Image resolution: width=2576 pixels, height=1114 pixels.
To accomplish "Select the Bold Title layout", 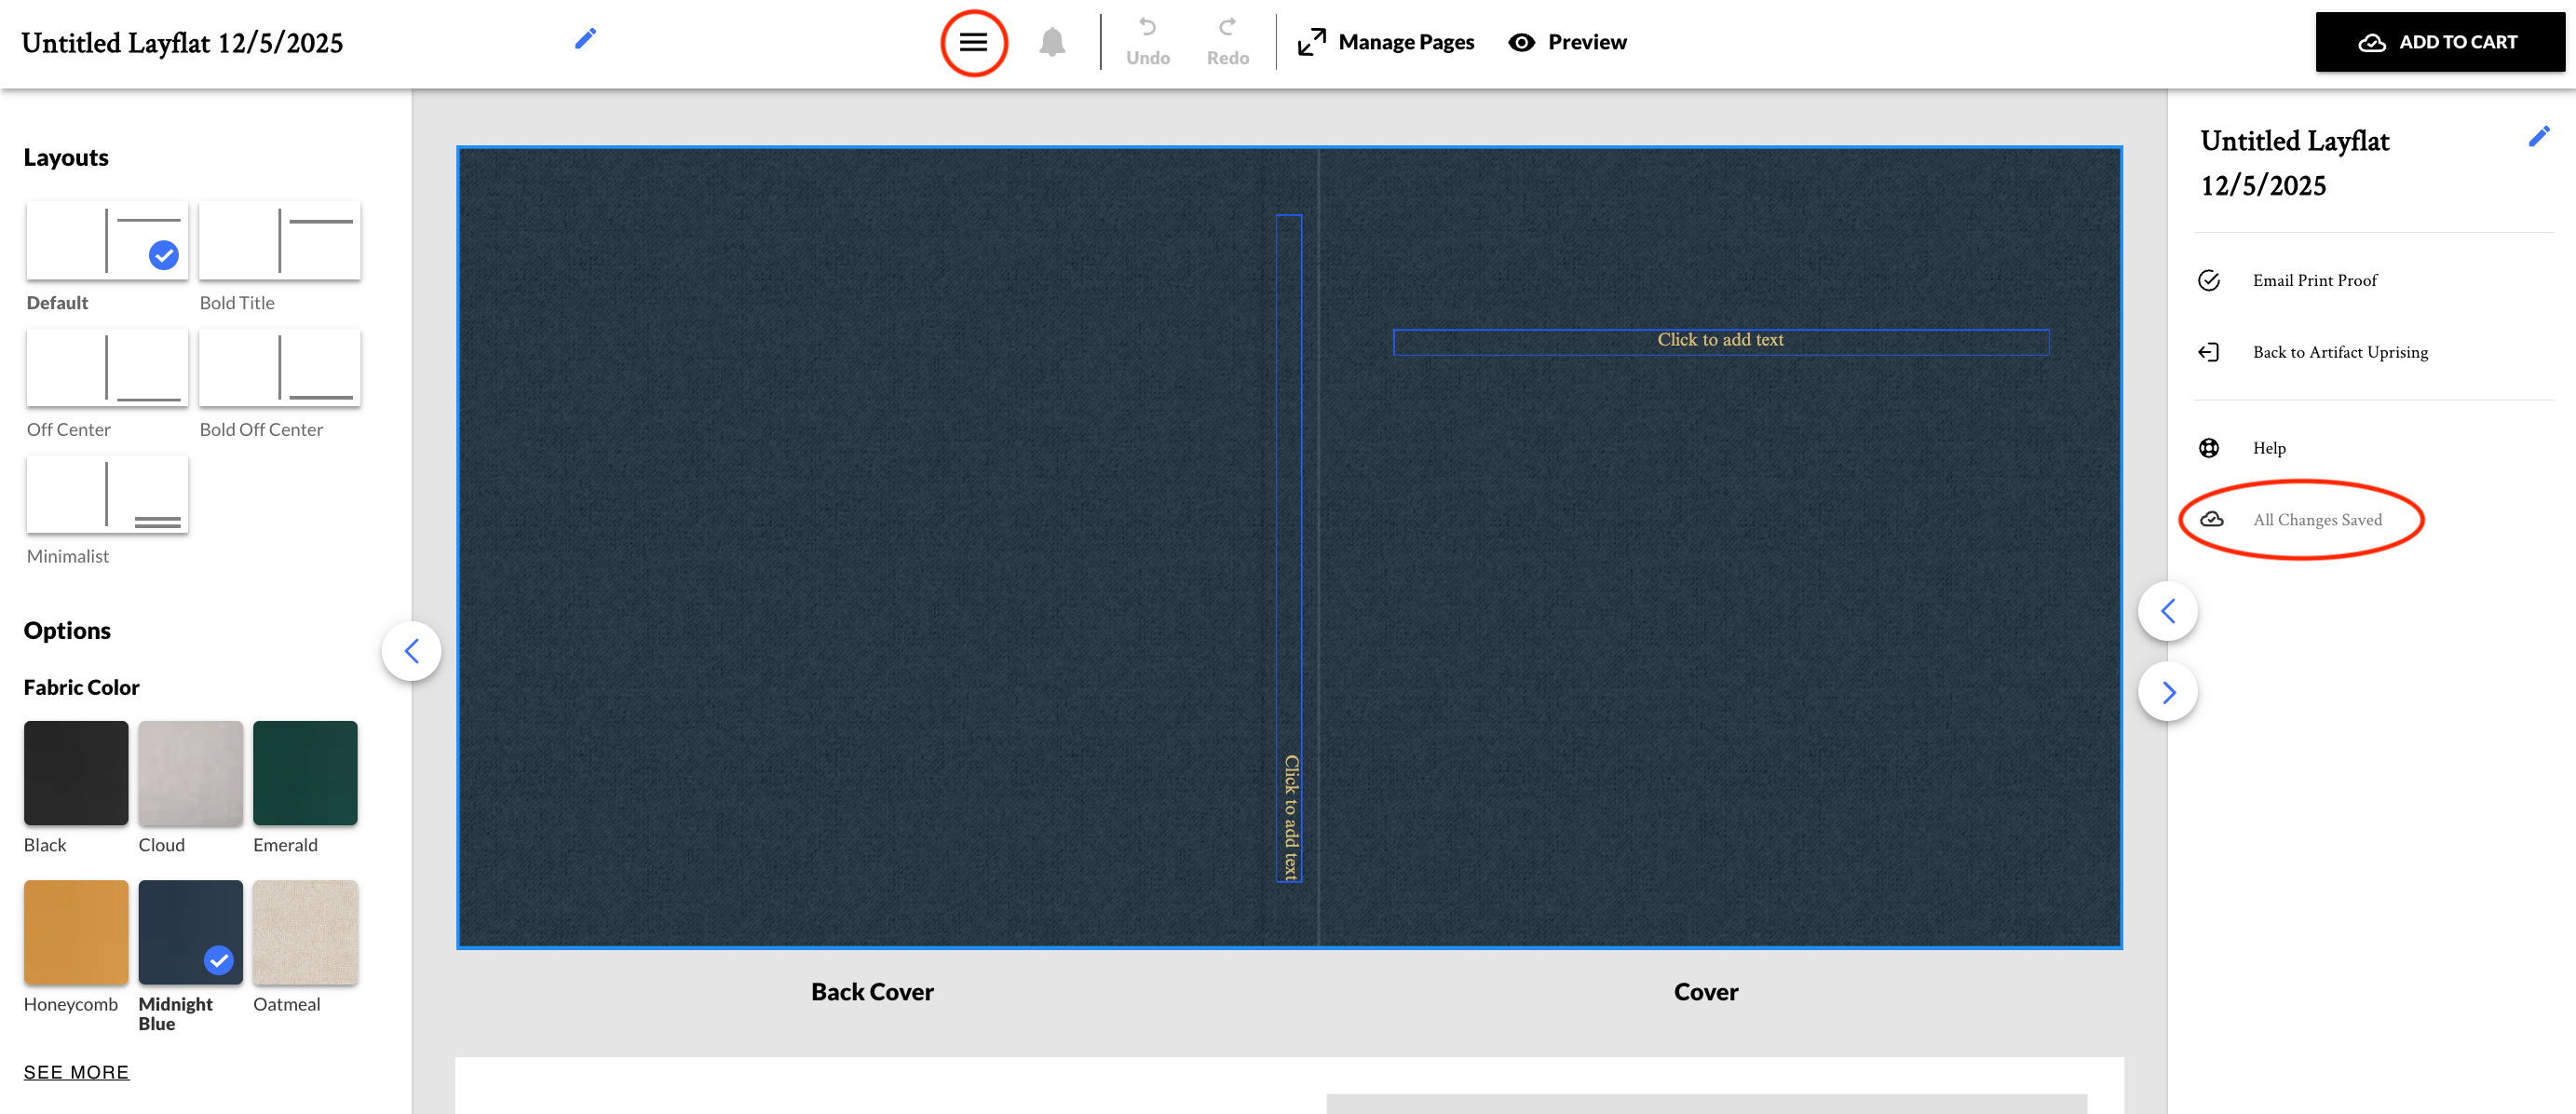I will (x=279, y=240).
